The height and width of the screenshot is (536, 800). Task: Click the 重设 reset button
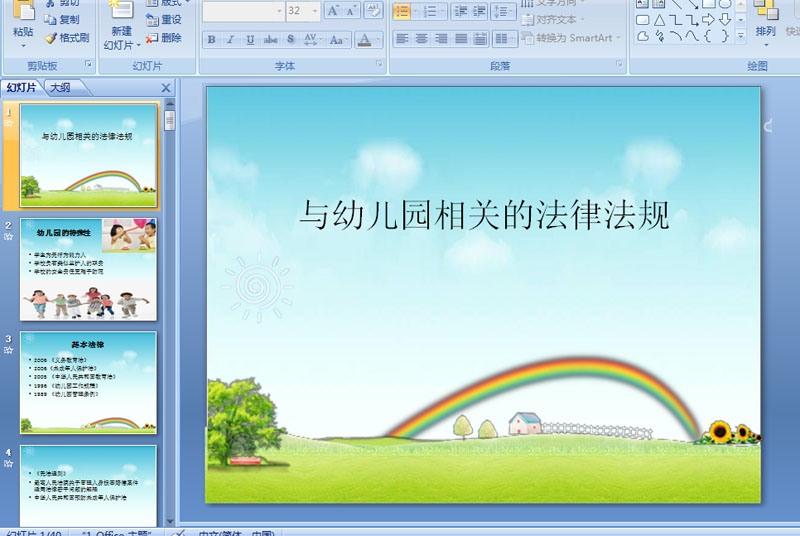coord(164,20)
